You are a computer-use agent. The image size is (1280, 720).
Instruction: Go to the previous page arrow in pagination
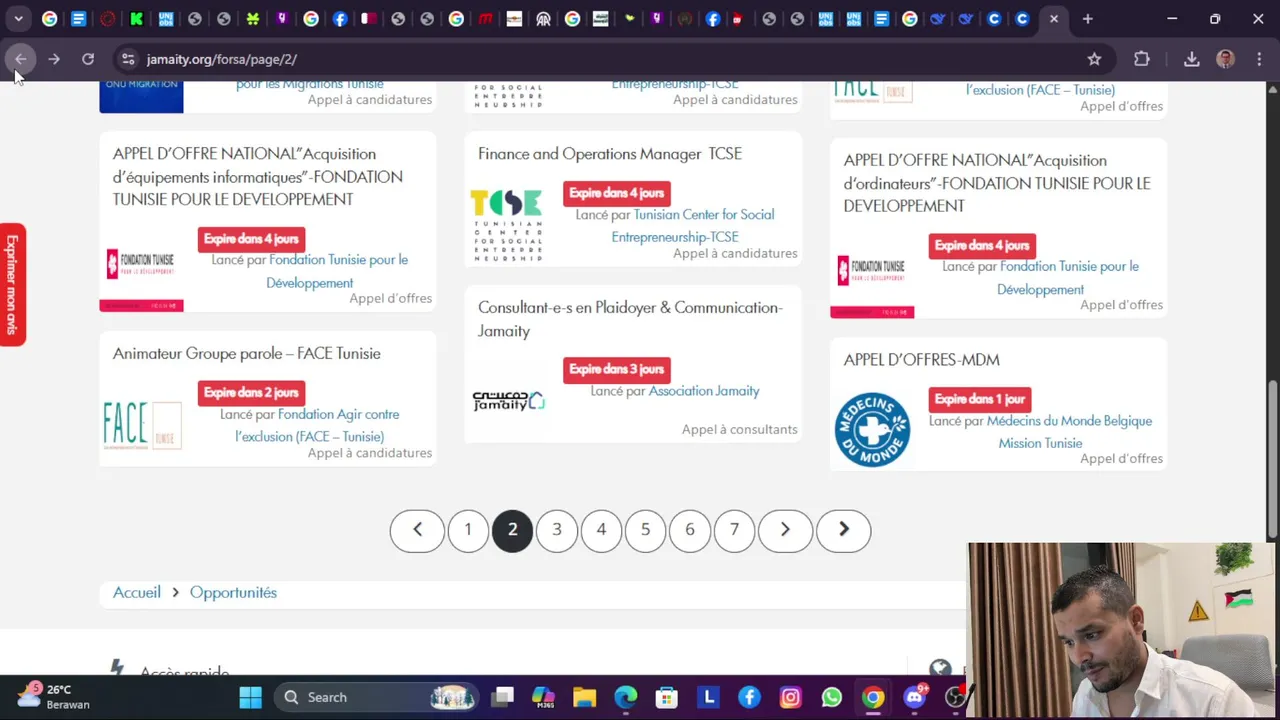pos(417,530)
